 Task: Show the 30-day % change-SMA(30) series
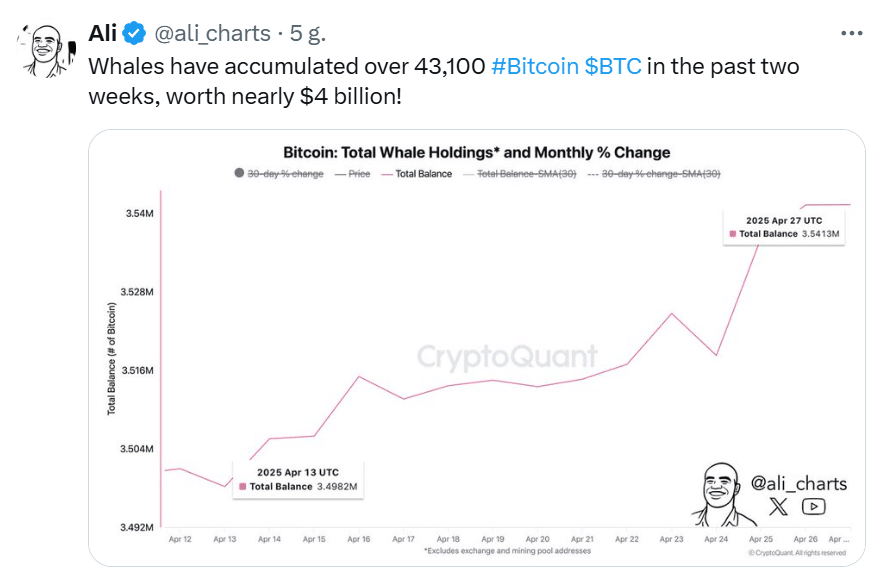pos(654,173)
